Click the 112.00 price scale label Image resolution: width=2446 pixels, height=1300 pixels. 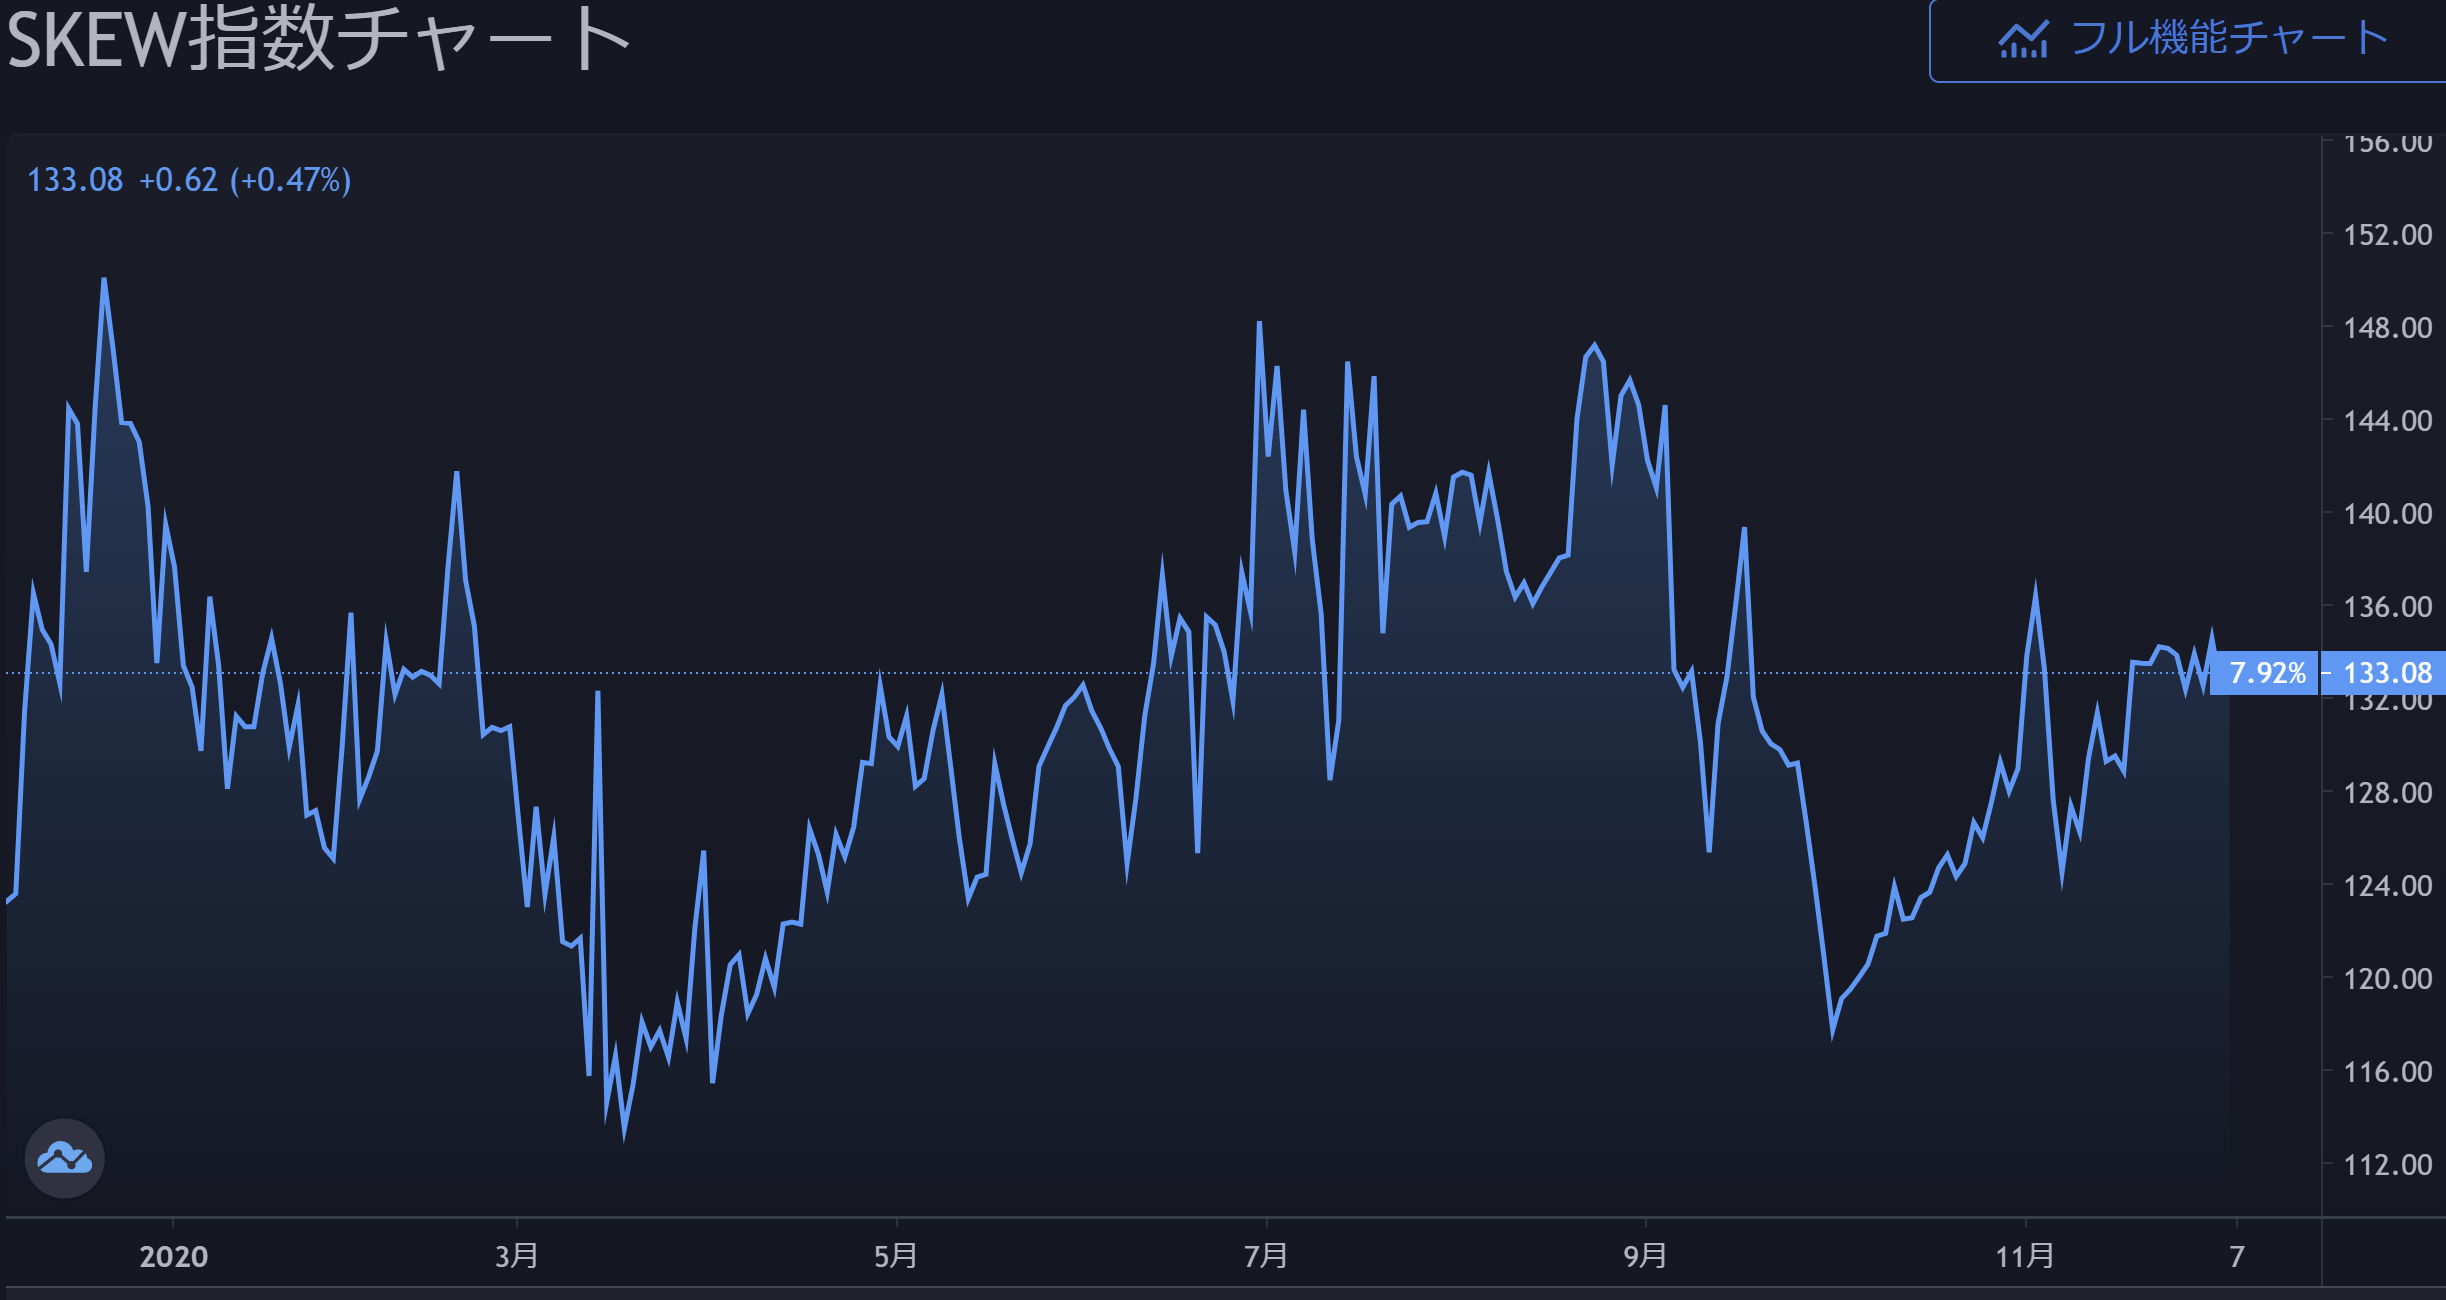[2387, 1165]
